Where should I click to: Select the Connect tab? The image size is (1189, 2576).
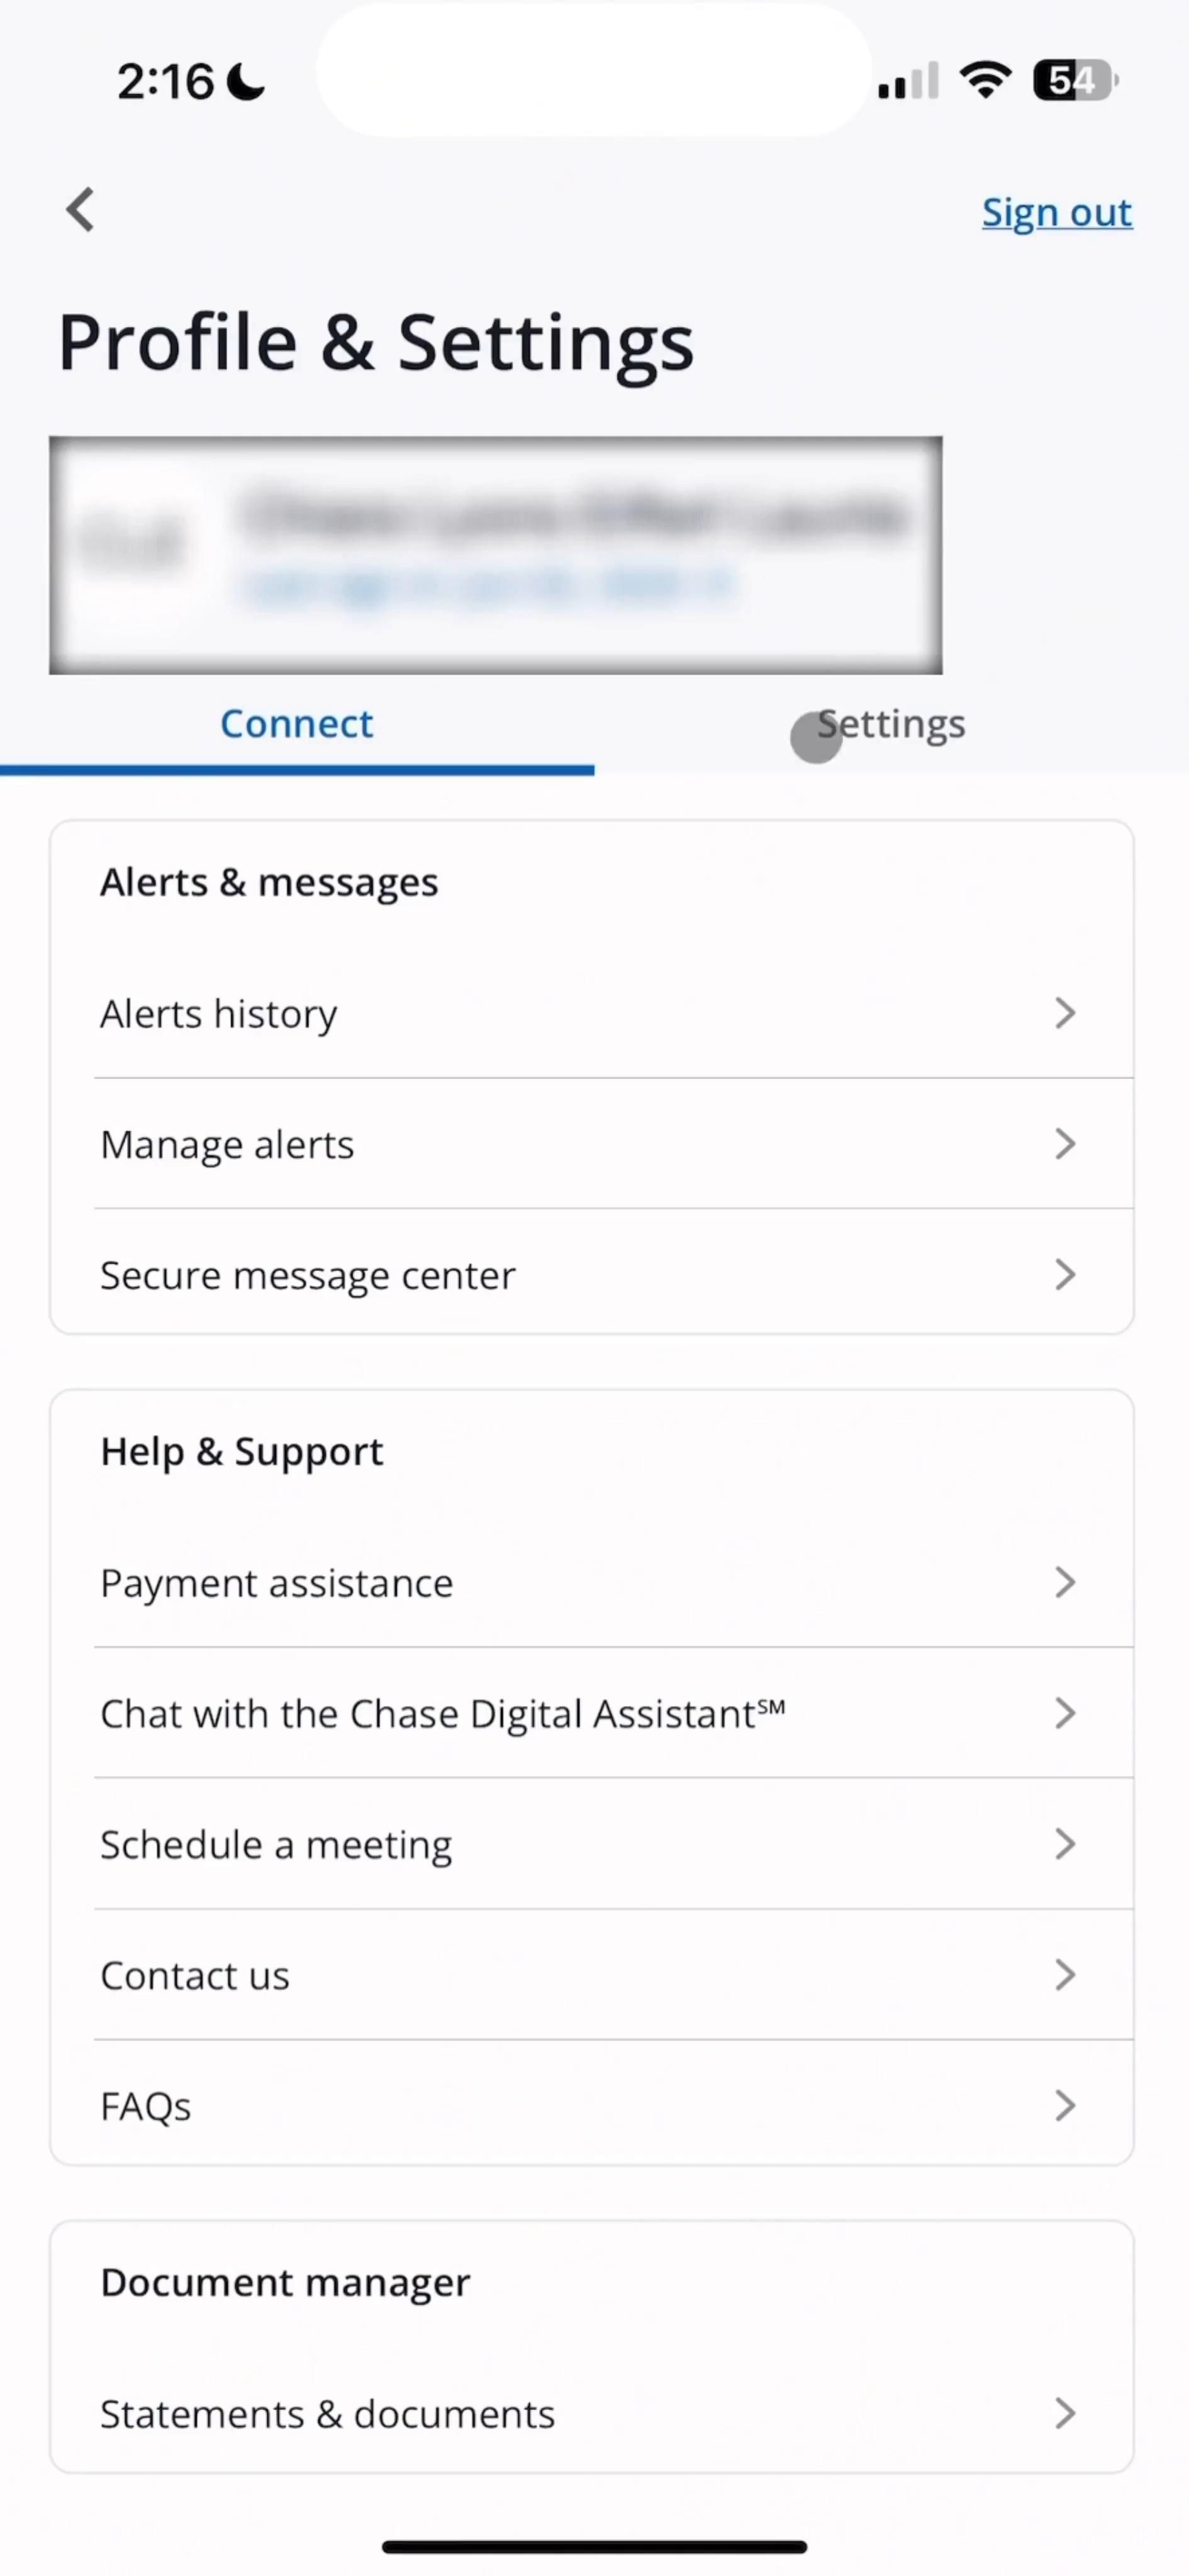[297, 725]
